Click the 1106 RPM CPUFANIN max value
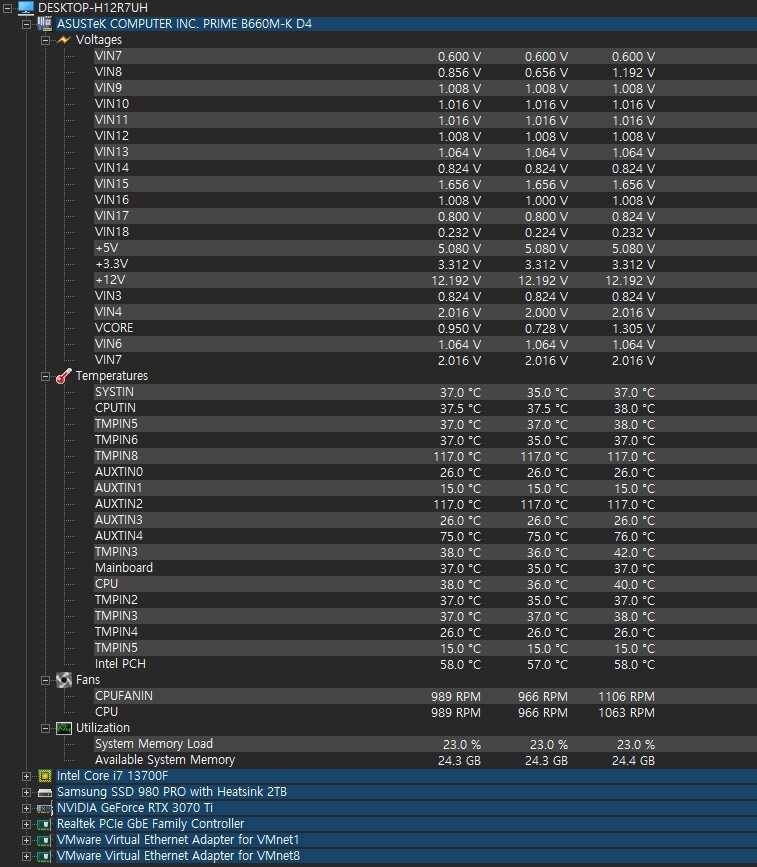Screen dimensions: 757x867 (x=627, y=697)
